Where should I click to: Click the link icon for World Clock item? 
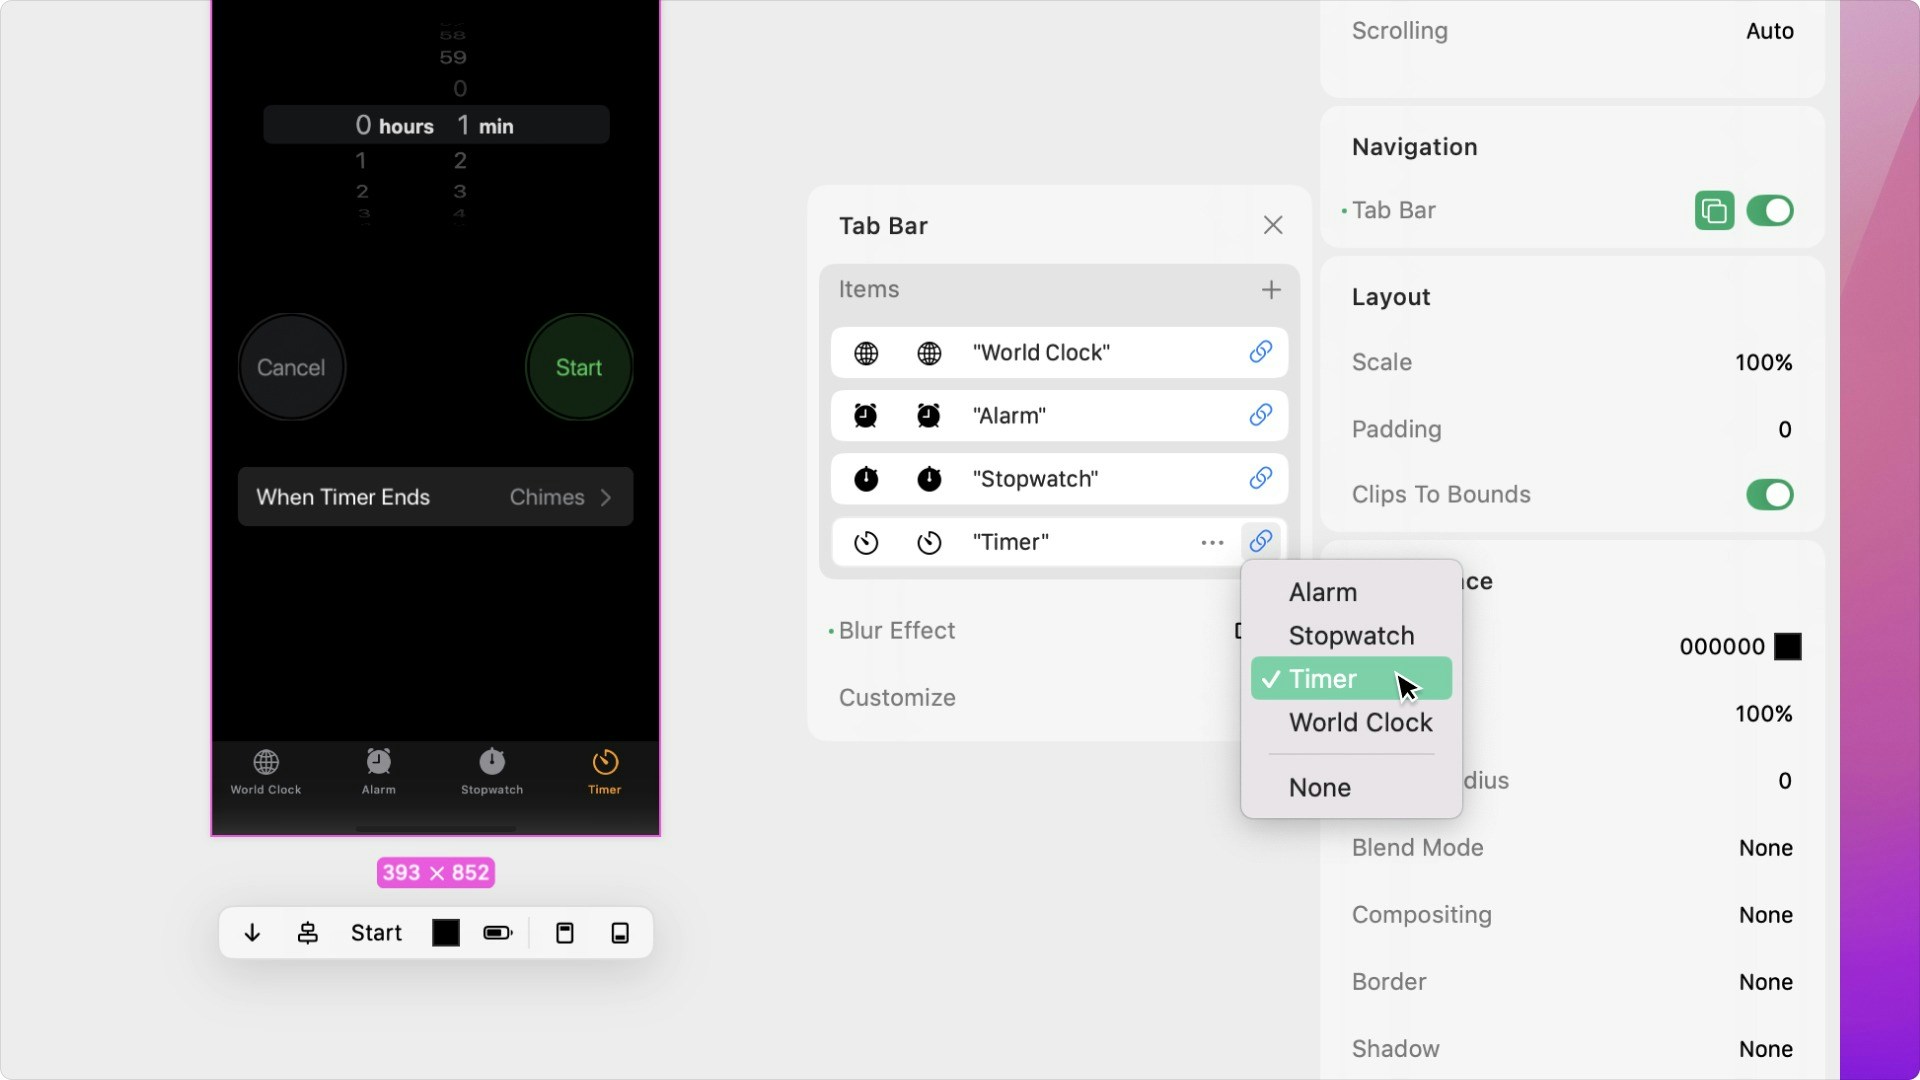pyautogui.click(x=1260, y=352)
